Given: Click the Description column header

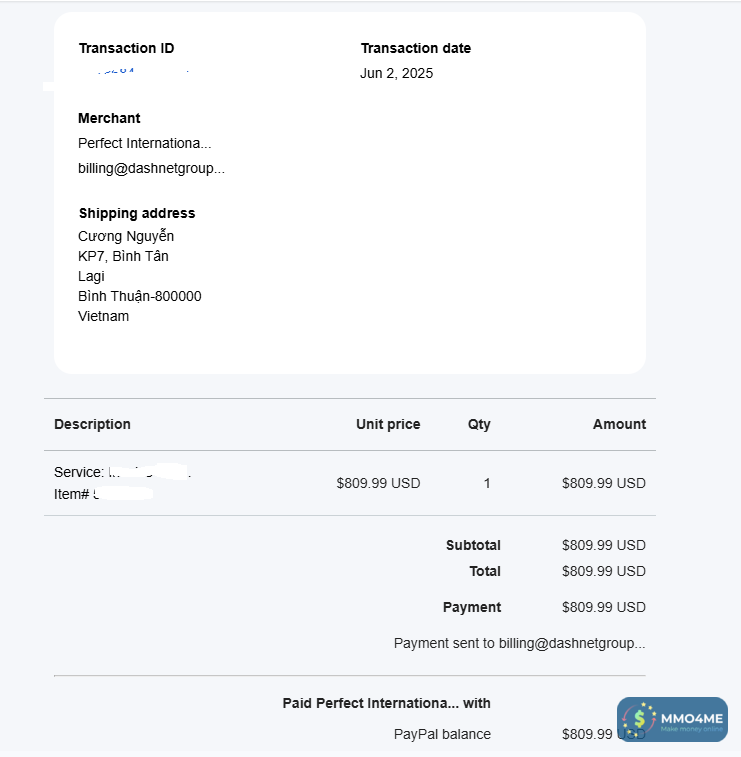Looking at the screenshot, I should pyautogui.click(x=92, y=424).
